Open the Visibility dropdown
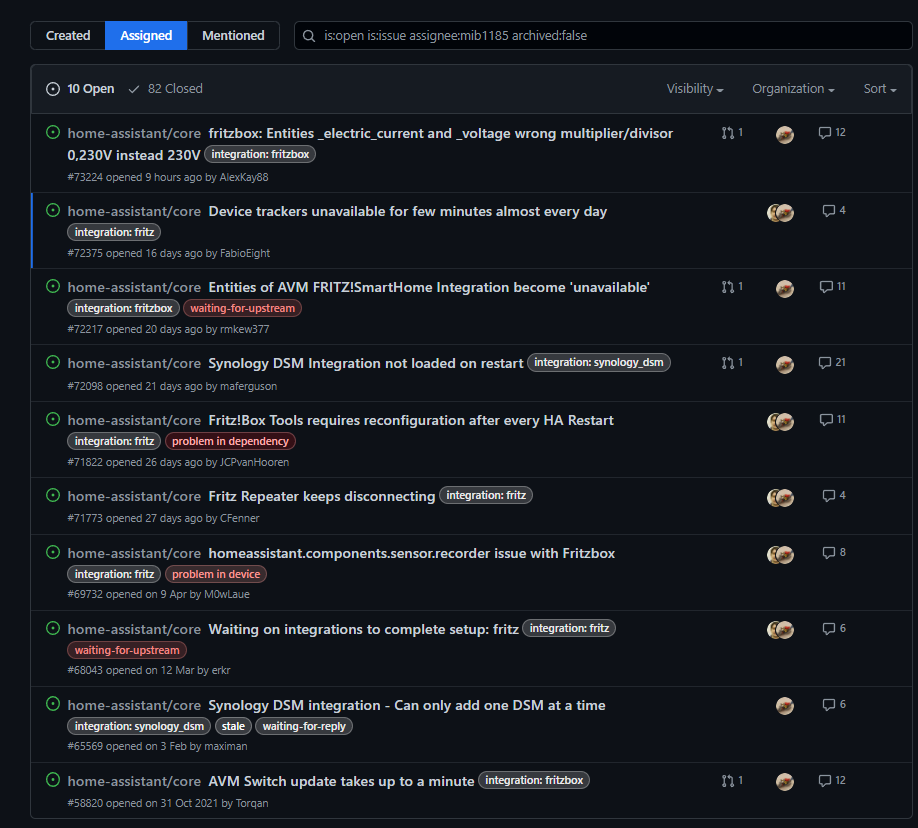 [x=694, y=88]
